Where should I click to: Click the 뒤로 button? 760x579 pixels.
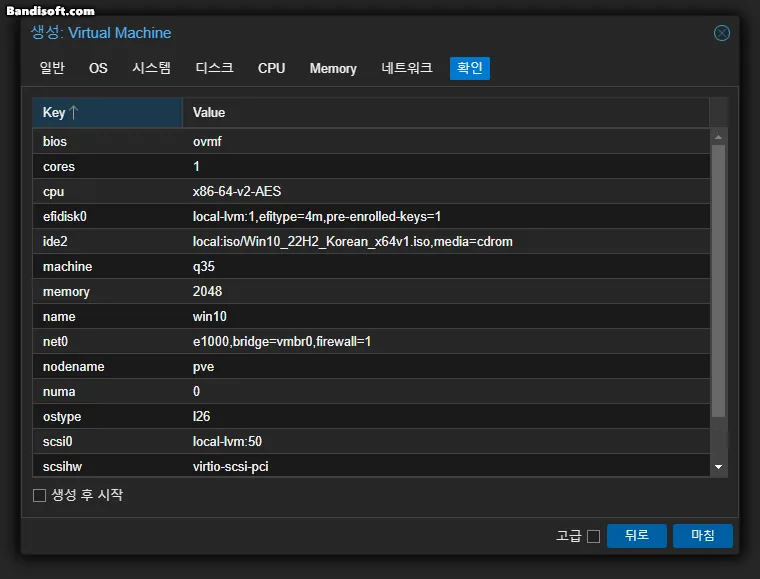click(x=636, y=535)
